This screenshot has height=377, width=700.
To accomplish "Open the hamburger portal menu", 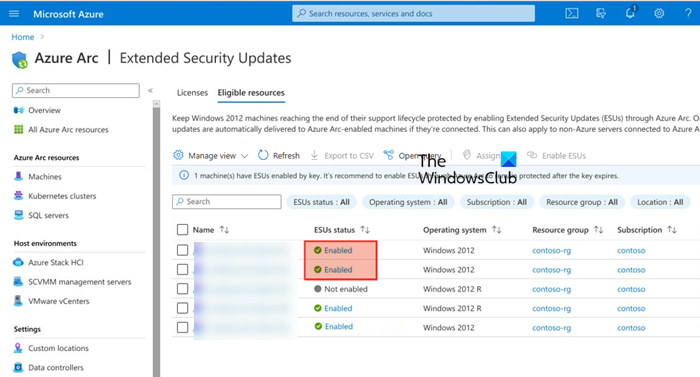I will pyautogui.click(x=14, y=13).
